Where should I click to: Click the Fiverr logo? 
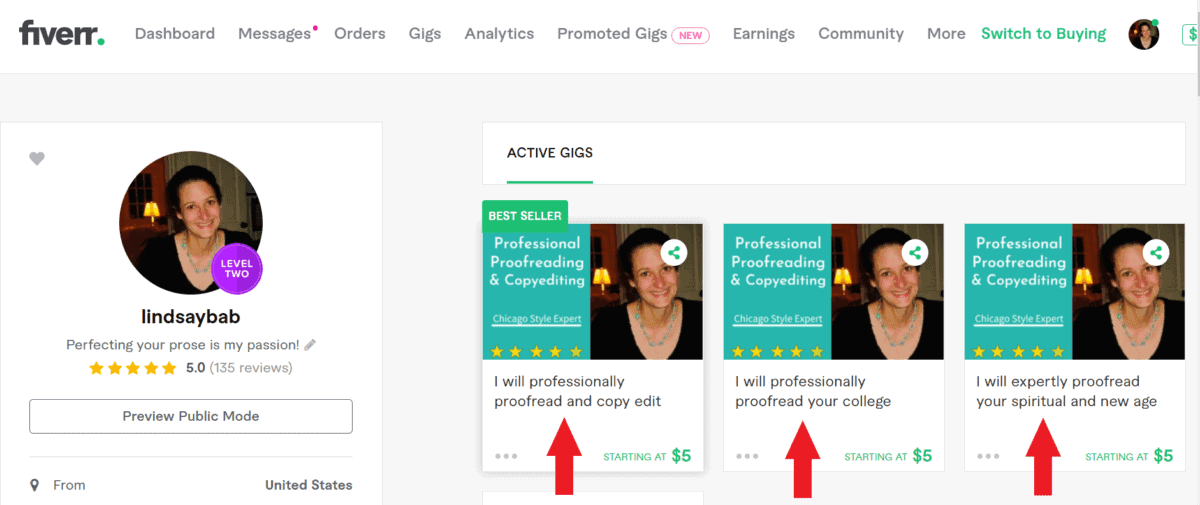tap(61, 34)
